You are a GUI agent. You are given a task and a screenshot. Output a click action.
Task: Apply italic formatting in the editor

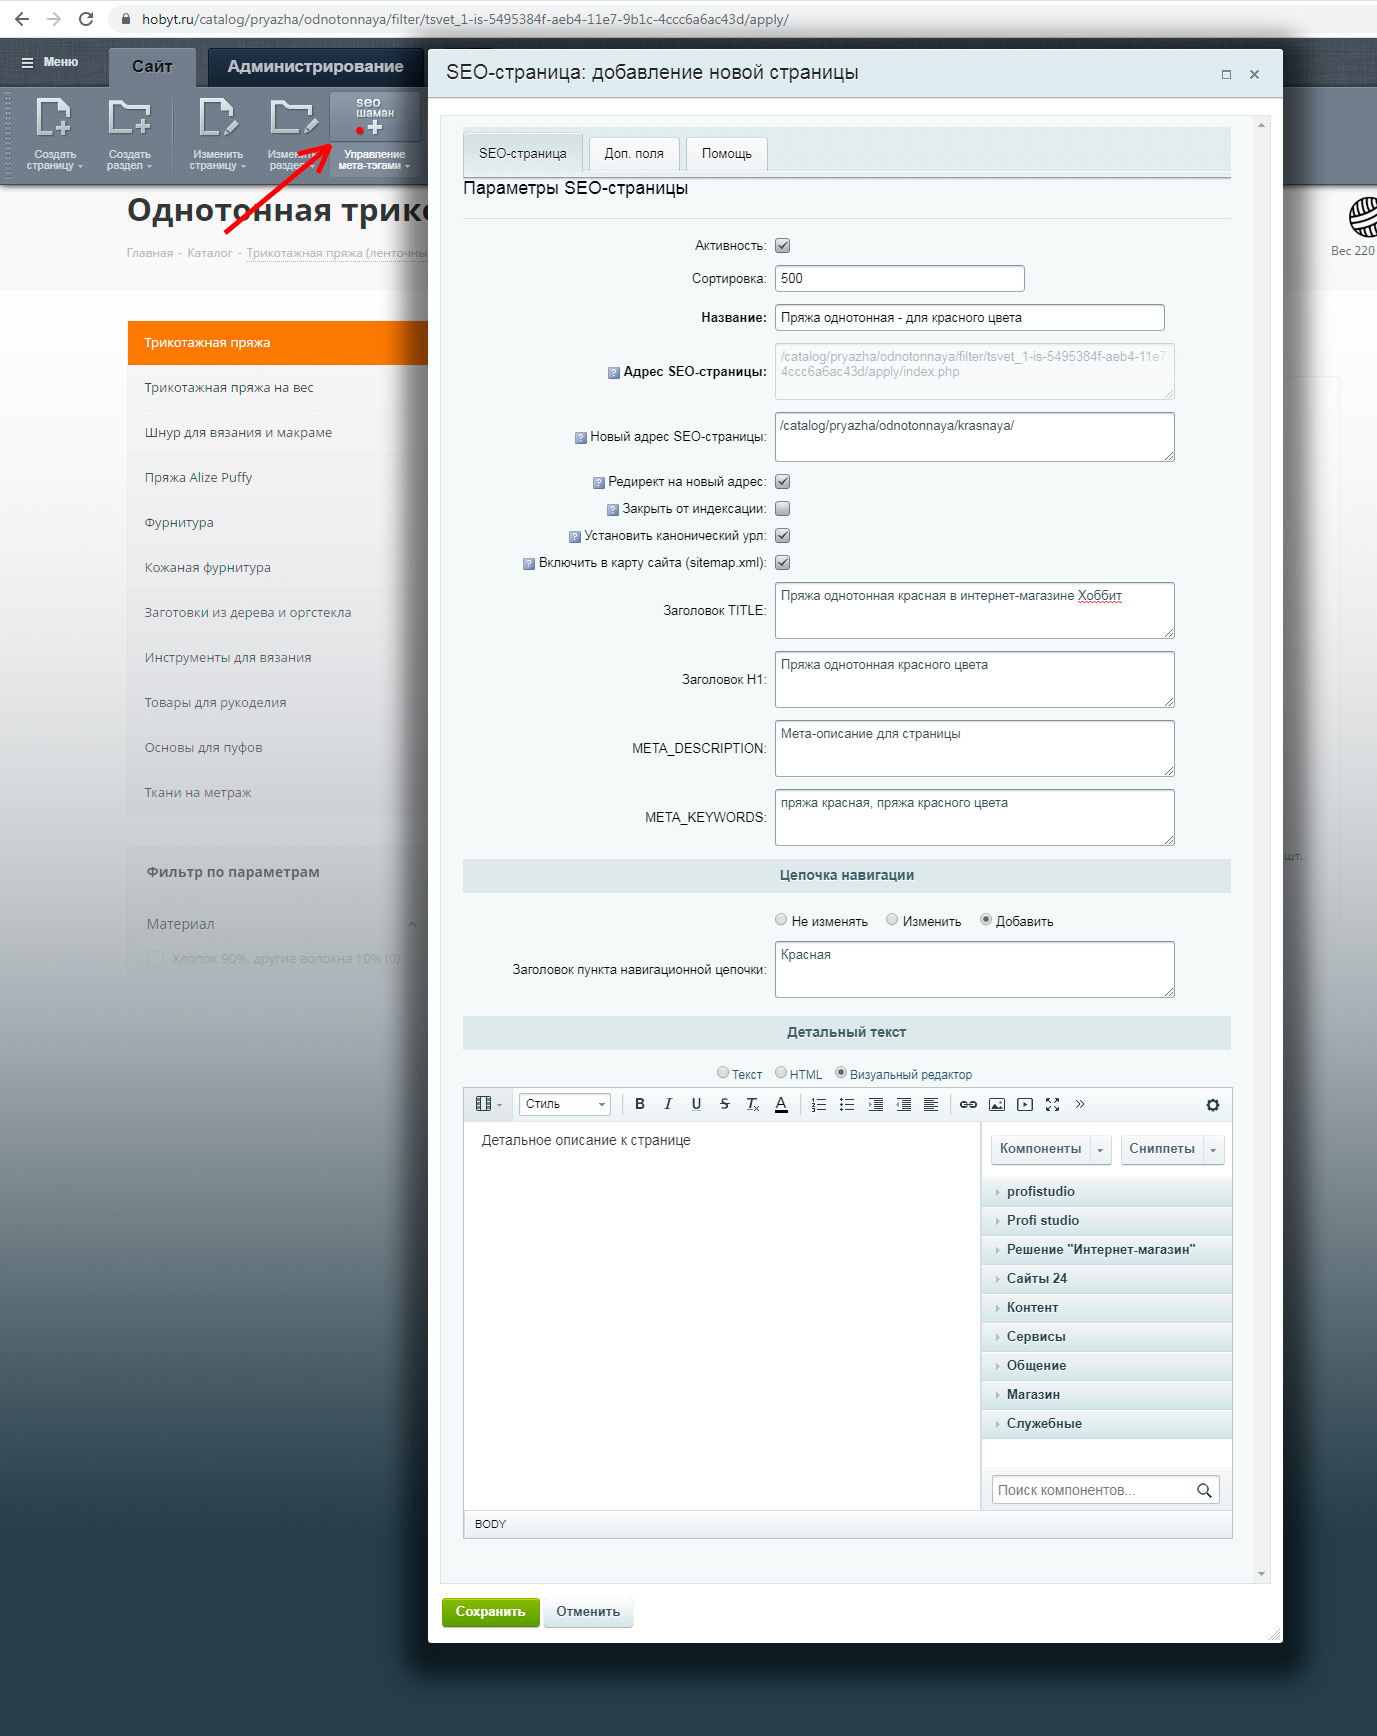(x=668, y=1104)
